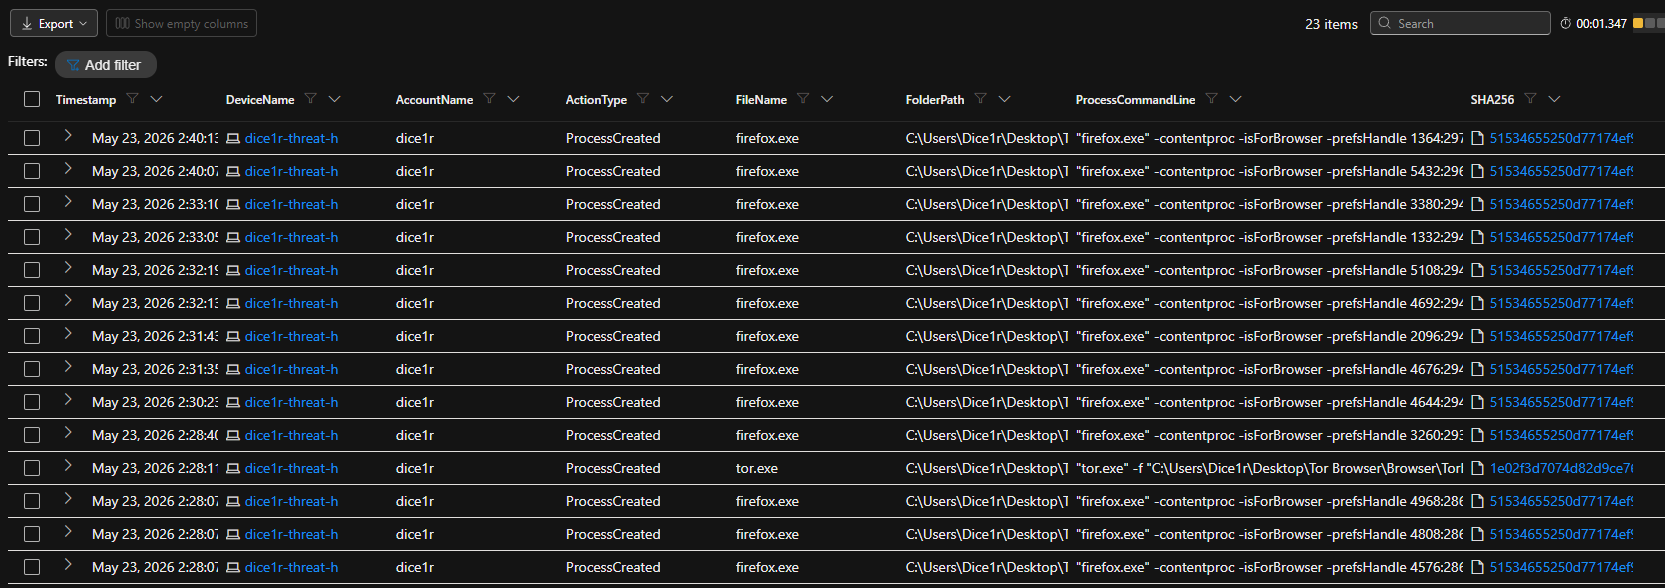Expand the May 23 2:30:23 row
Image resolution: width=1665 pixels, height=588 pixels.
coord(68,400)
